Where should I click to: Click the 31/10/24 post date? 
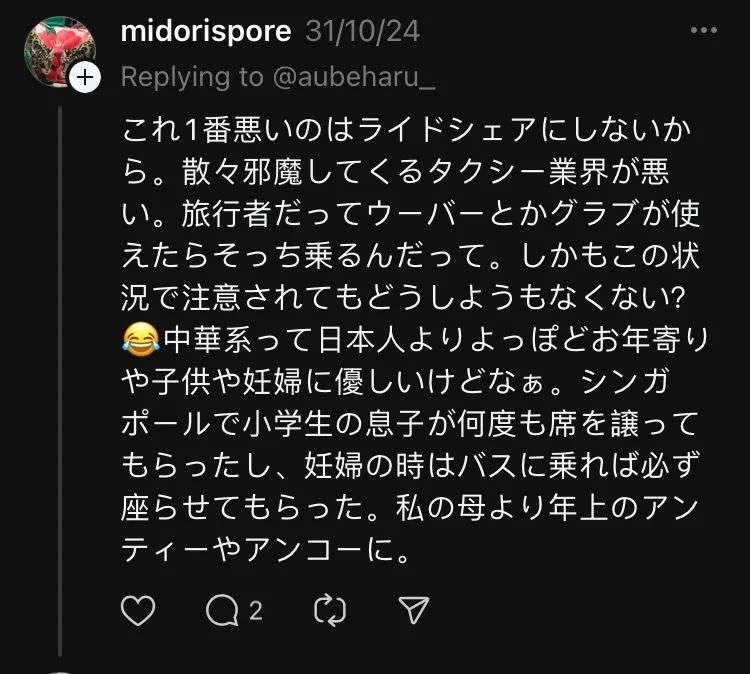click(x=362, y=31)
